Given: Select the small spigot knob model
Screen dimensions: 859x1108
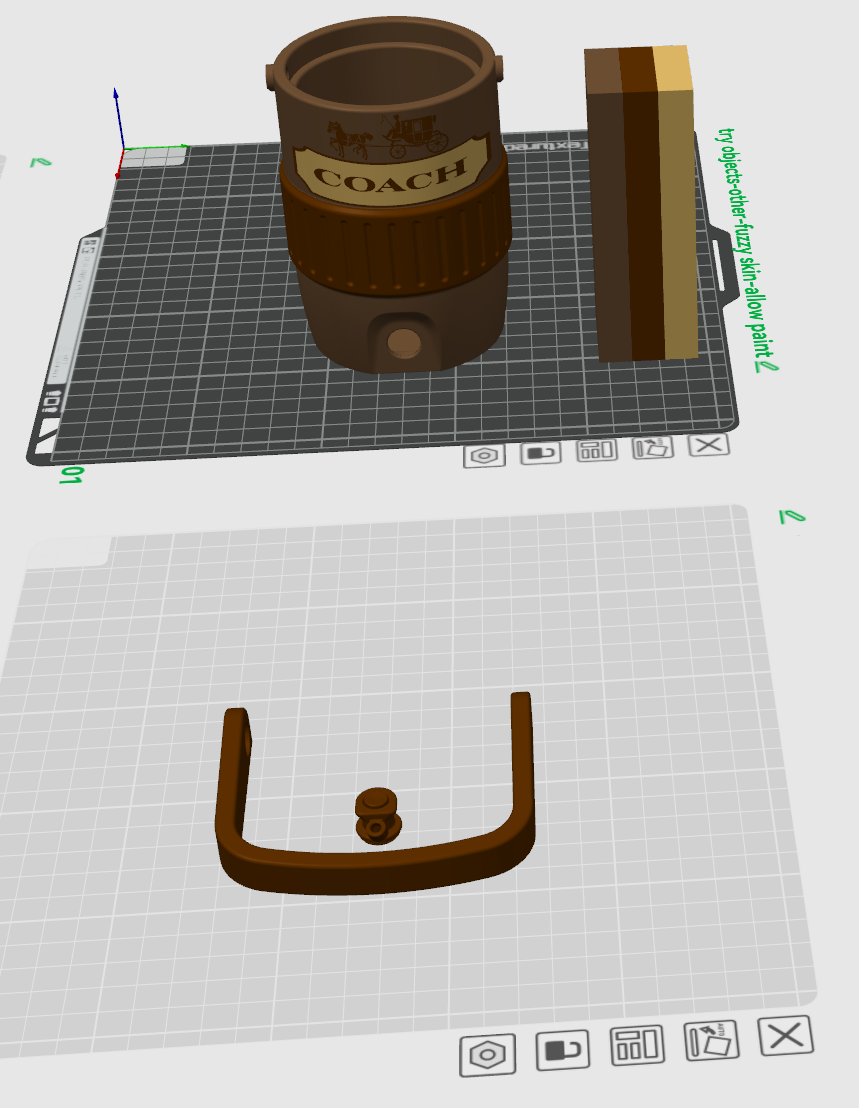Looking at the screenshot, I should click(x=378, y=815).
